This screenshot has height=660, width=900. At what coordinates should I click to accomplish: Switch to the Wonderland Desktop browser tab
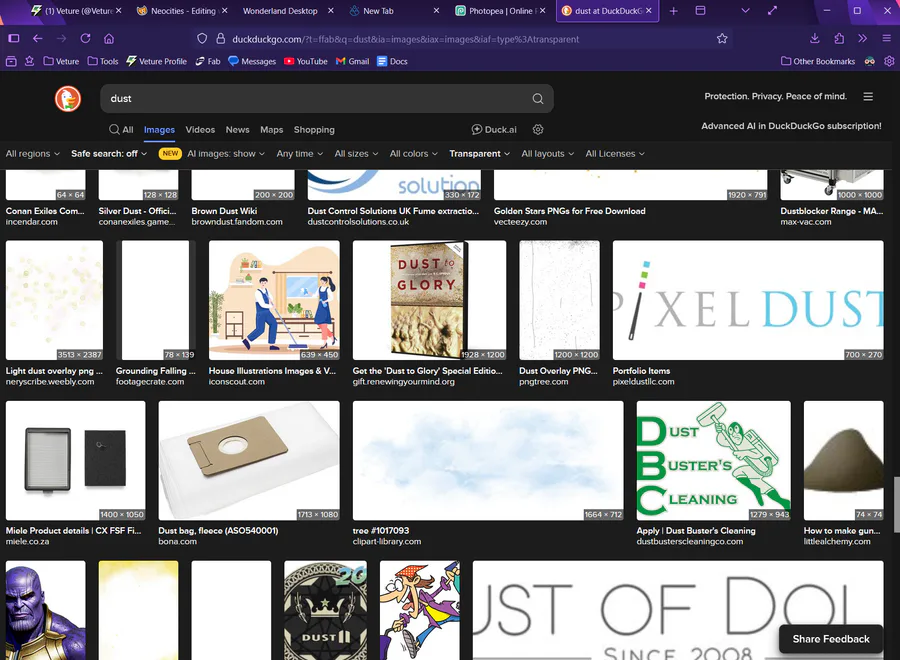click(x=287, y=11)
